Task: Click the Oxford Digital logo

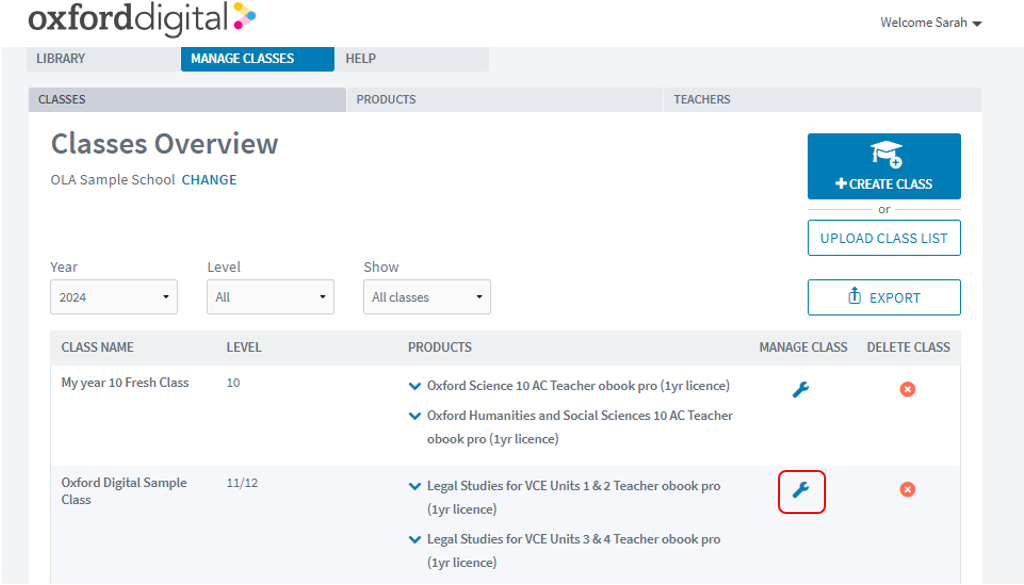Action: 142,18
